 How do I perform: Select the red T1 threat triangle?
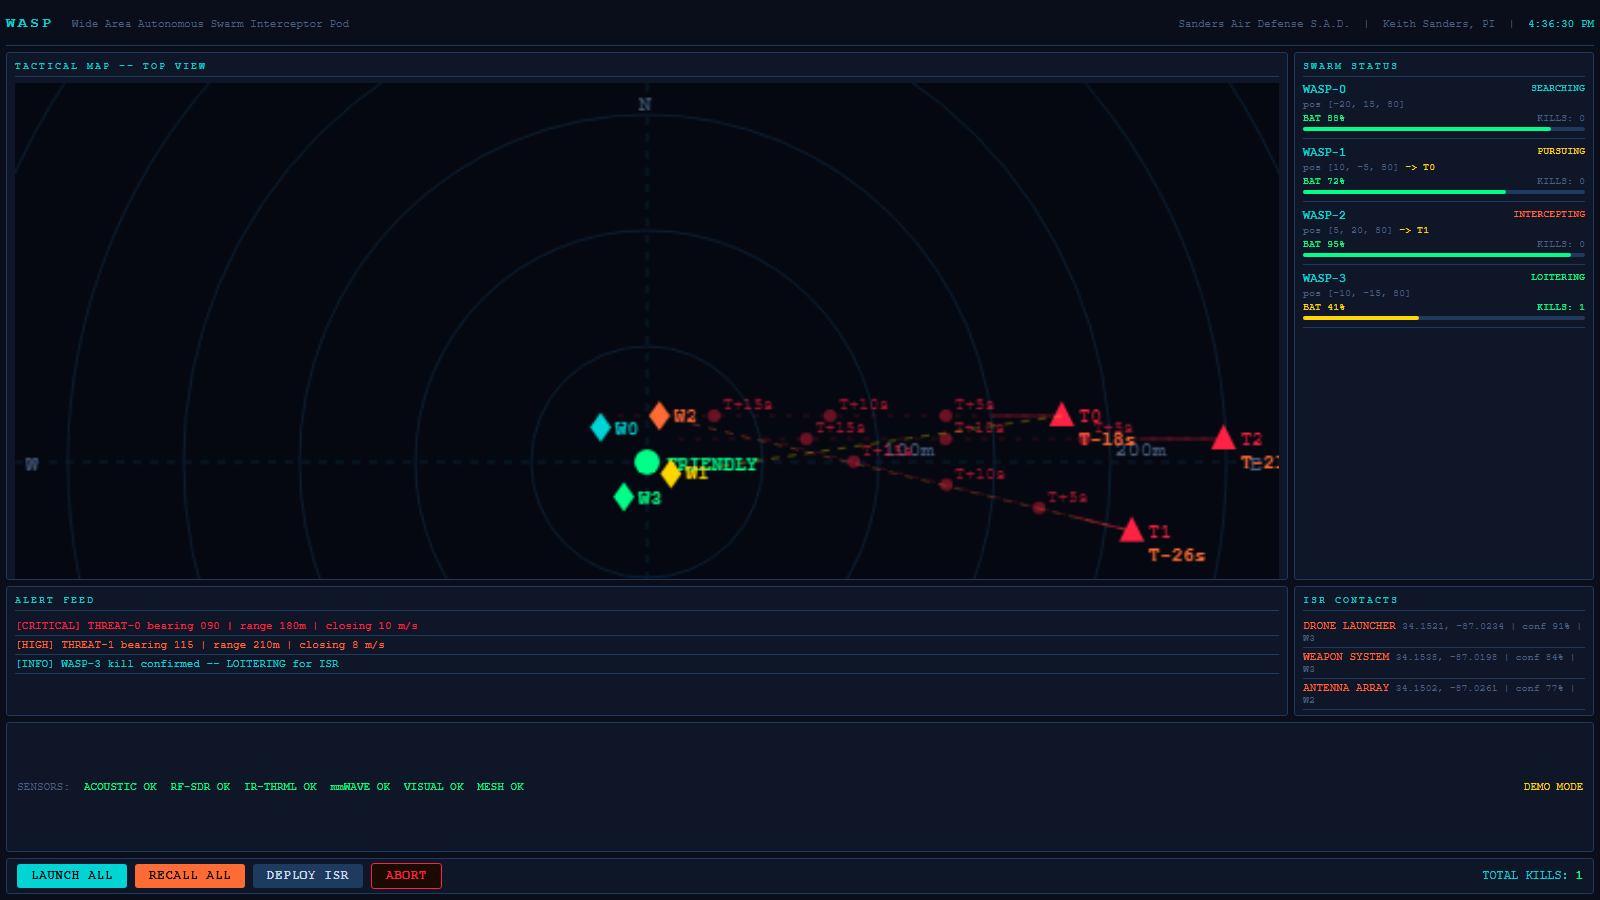click(1131, 530)
